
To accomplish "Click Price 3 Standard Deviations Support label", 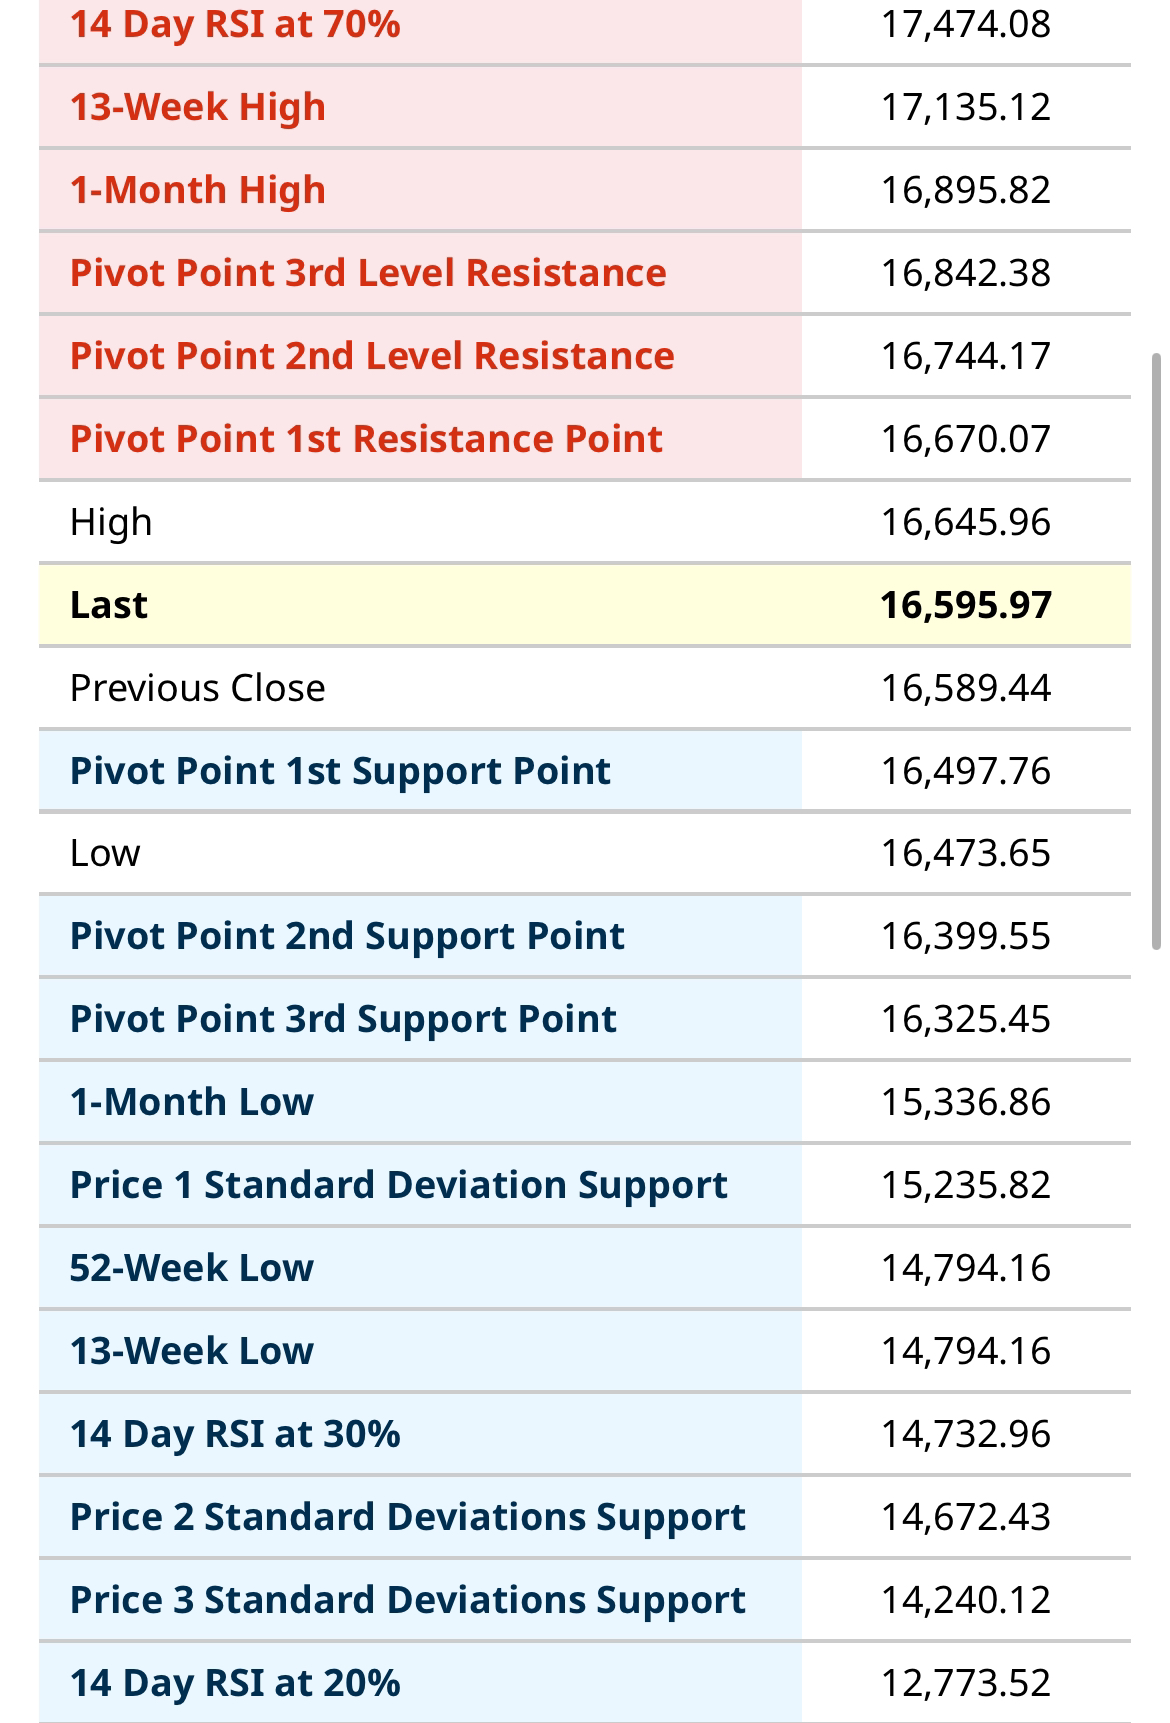I will [407, 1600].
